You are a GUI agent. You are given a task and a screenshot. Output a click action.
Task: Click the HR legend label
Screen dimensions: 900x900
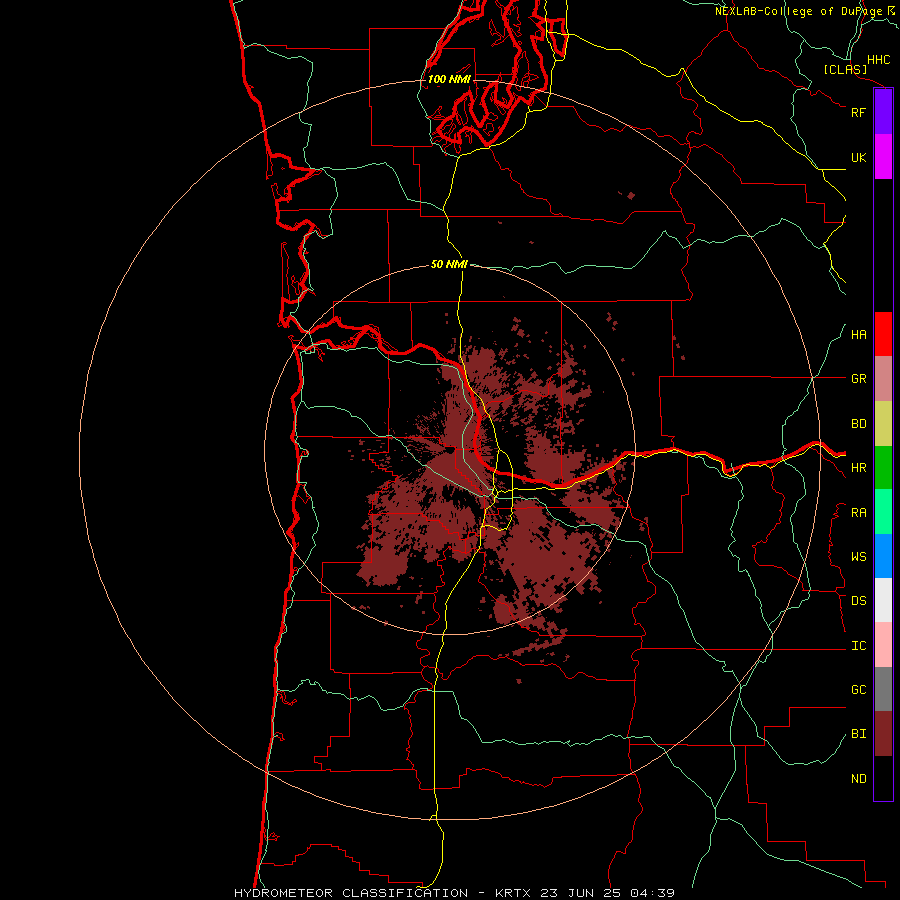pos(858,468)
